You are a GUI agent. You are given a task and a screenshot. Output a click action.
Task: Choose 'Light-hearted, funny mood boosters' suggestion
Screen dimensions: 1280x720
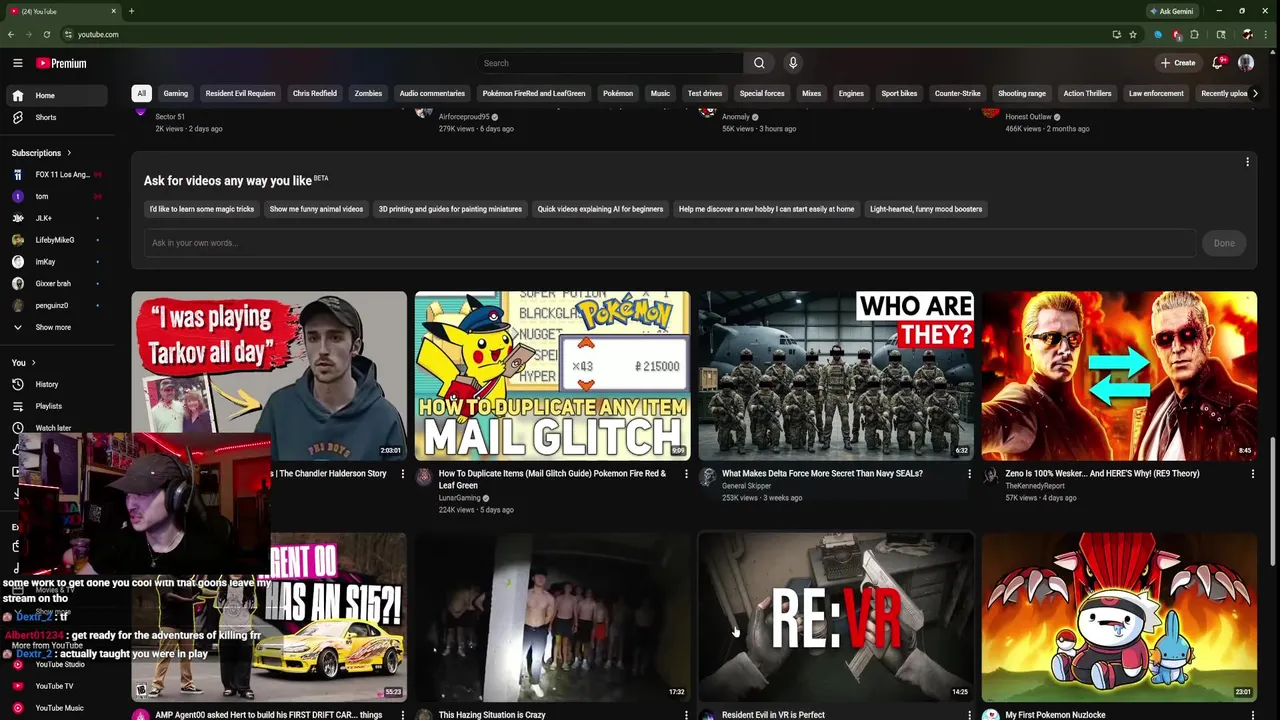tap(926, 209)
